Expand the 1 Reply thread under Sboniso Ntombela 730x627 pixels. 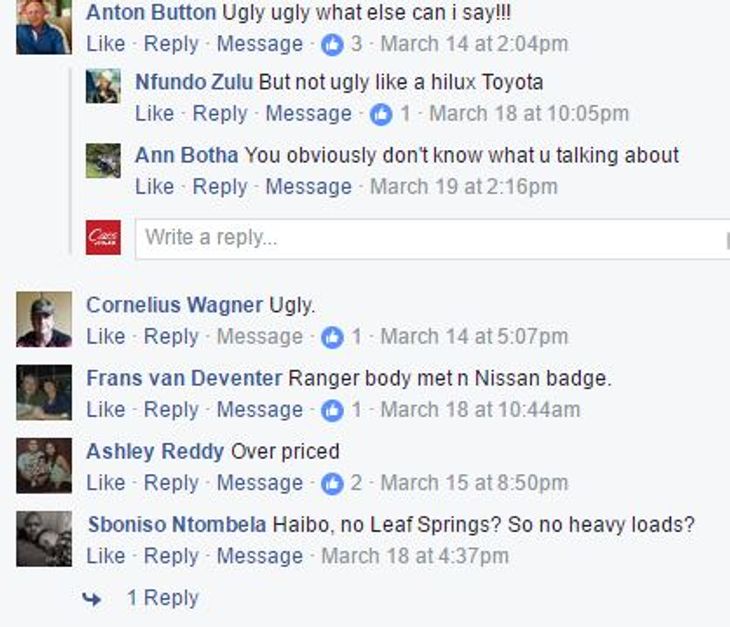(162, 598)
